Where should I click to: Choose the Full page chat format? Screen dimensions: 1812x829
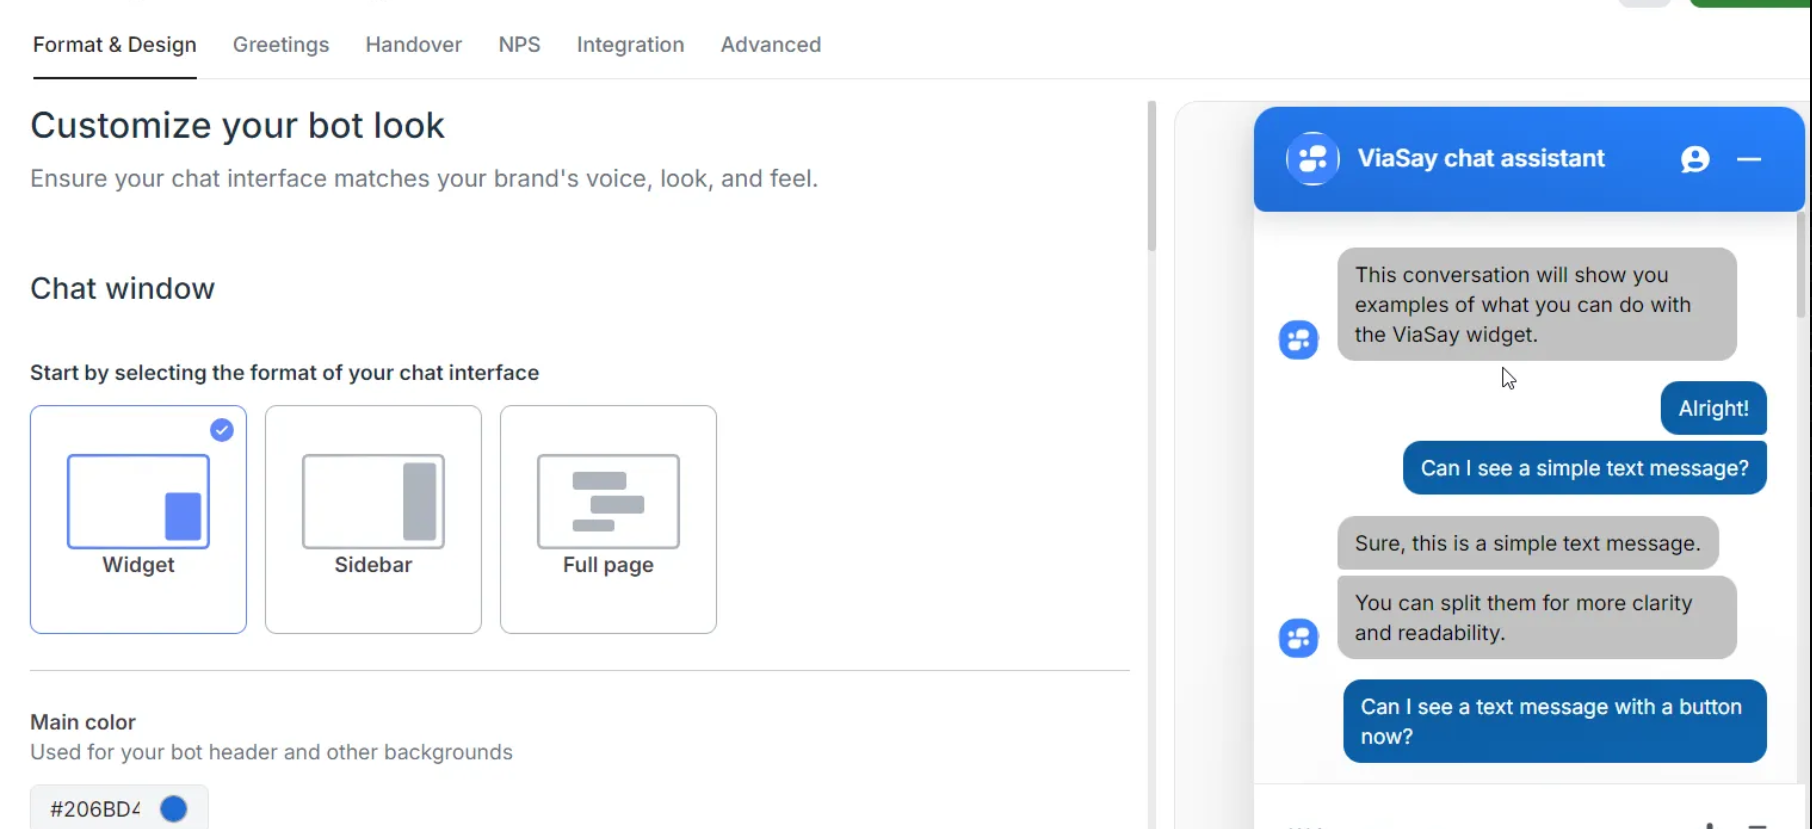click(608, 519)
